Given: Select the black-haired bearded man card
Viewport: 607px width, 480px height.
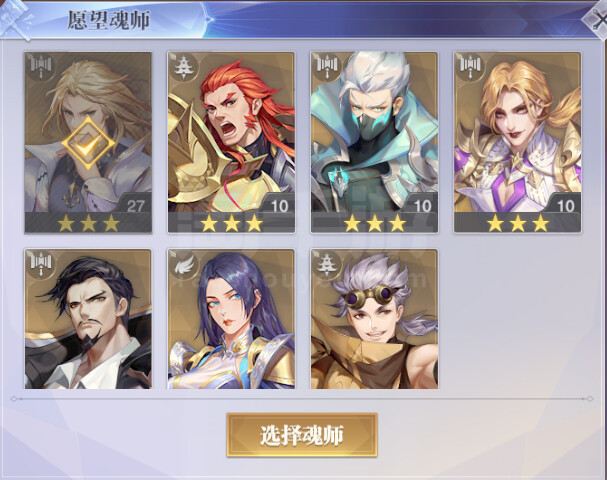Looking at the screenshot, I should tap(88, 319).
